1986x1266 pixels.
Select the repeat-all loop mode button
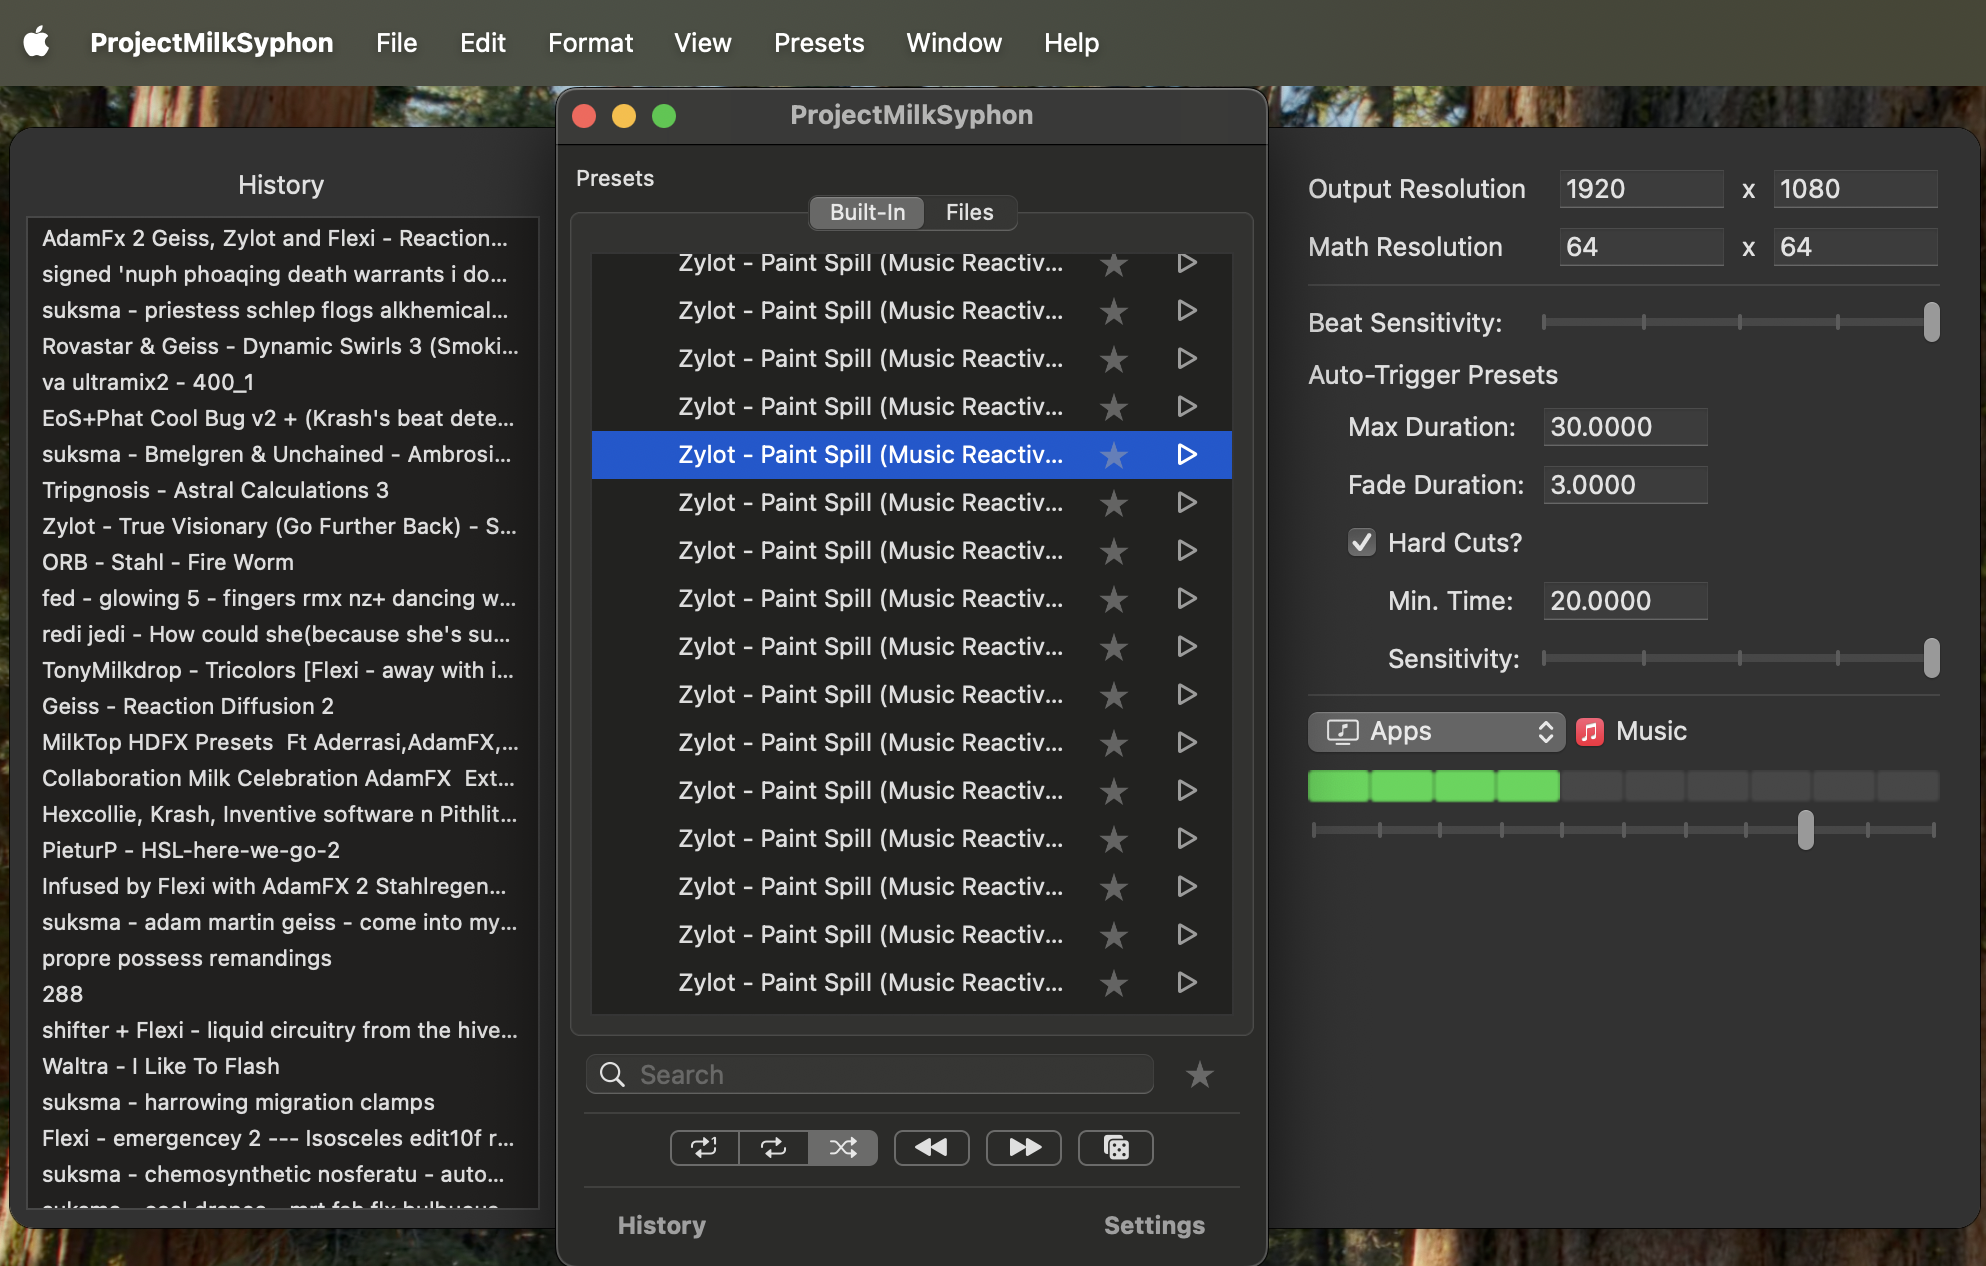click(x=773, y=1147)
